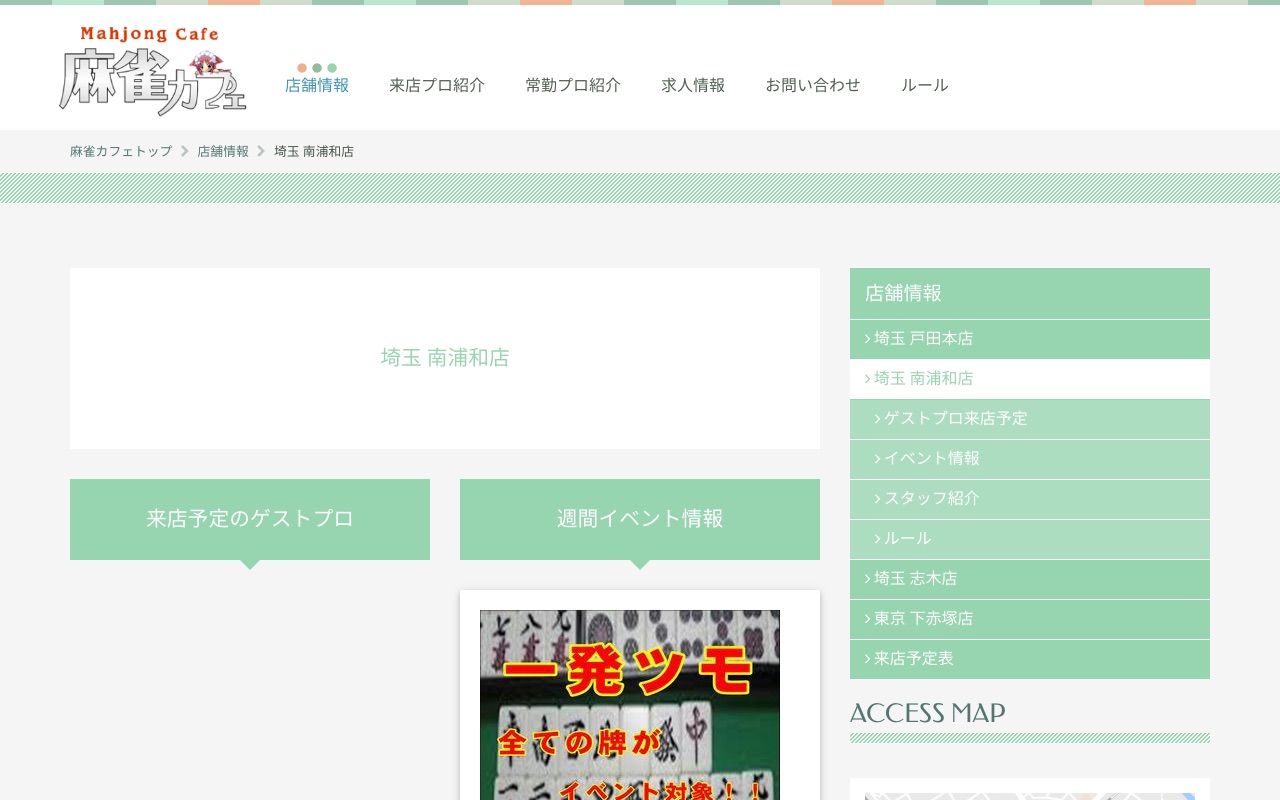The width and height of the screenshot is (1280, 800).
Task: Open the 求人情報 page
Action: (693, 85)
